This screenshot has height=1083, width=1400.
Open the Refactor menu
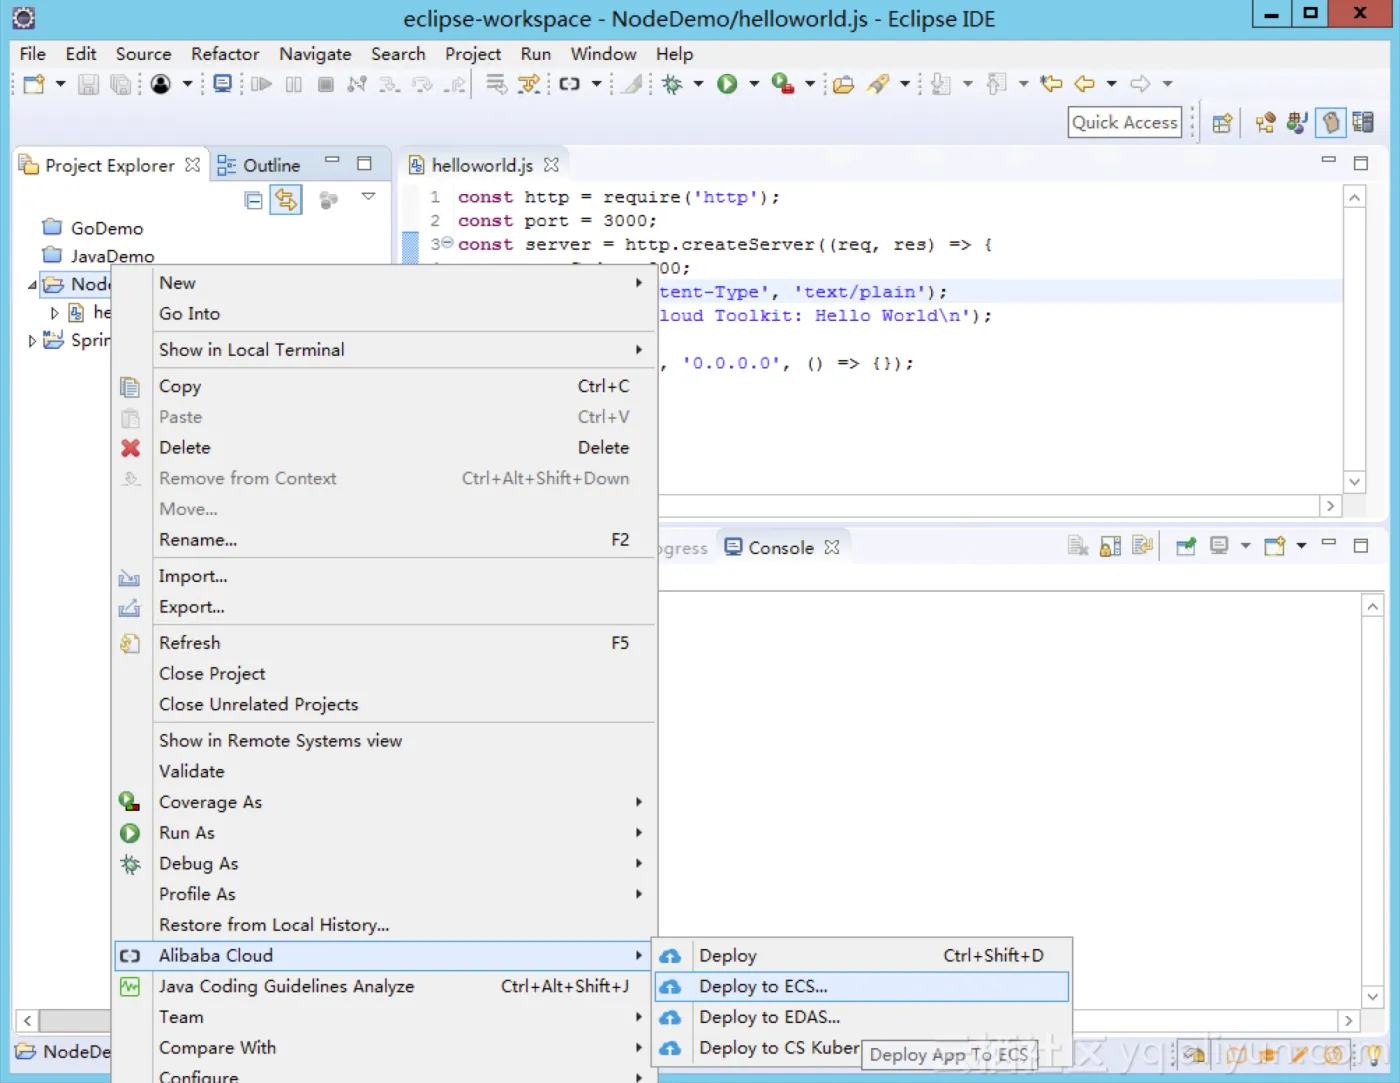pyautogui.click(x=225, y=54)
